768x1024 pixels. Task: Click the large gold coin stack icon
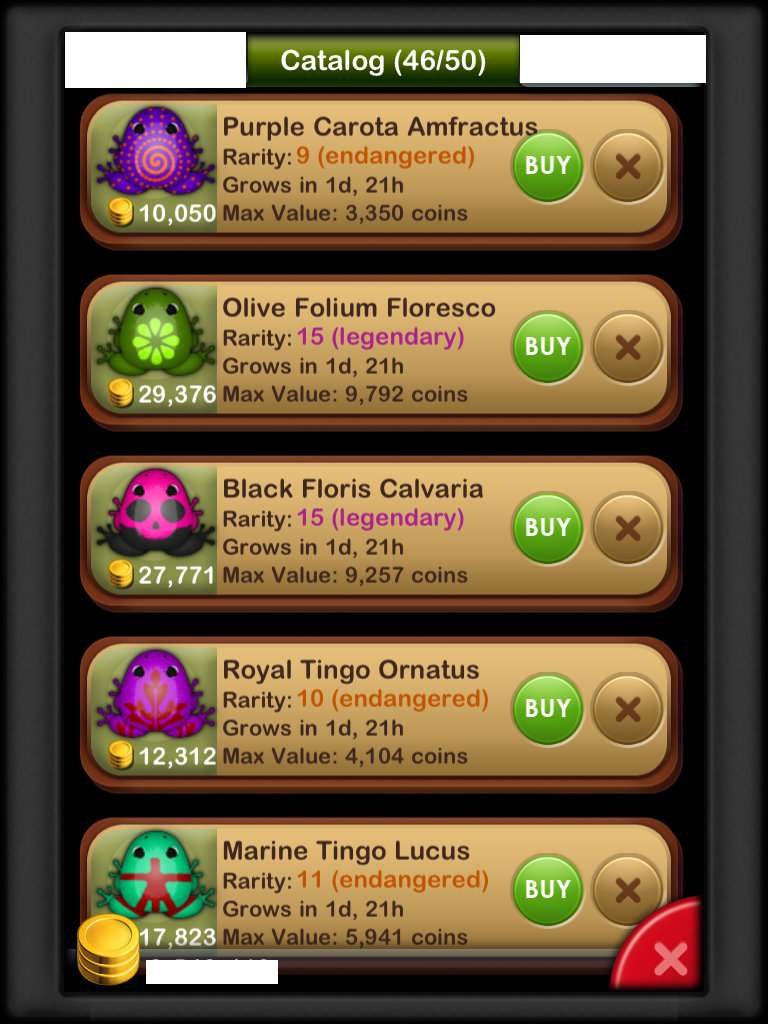click(108, 949)
